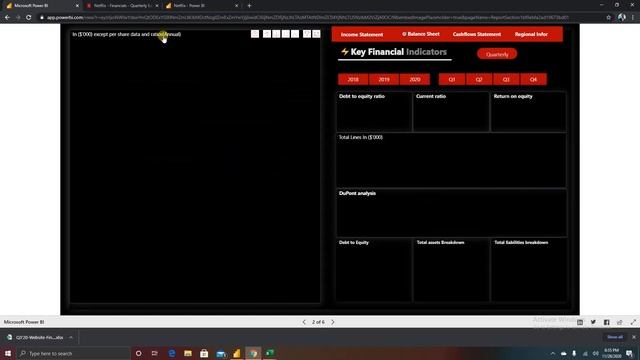Screen dimensions: 640x360
Task: Click the second white visual header icon
Action: pyautogui.click(x=267, y=34)
